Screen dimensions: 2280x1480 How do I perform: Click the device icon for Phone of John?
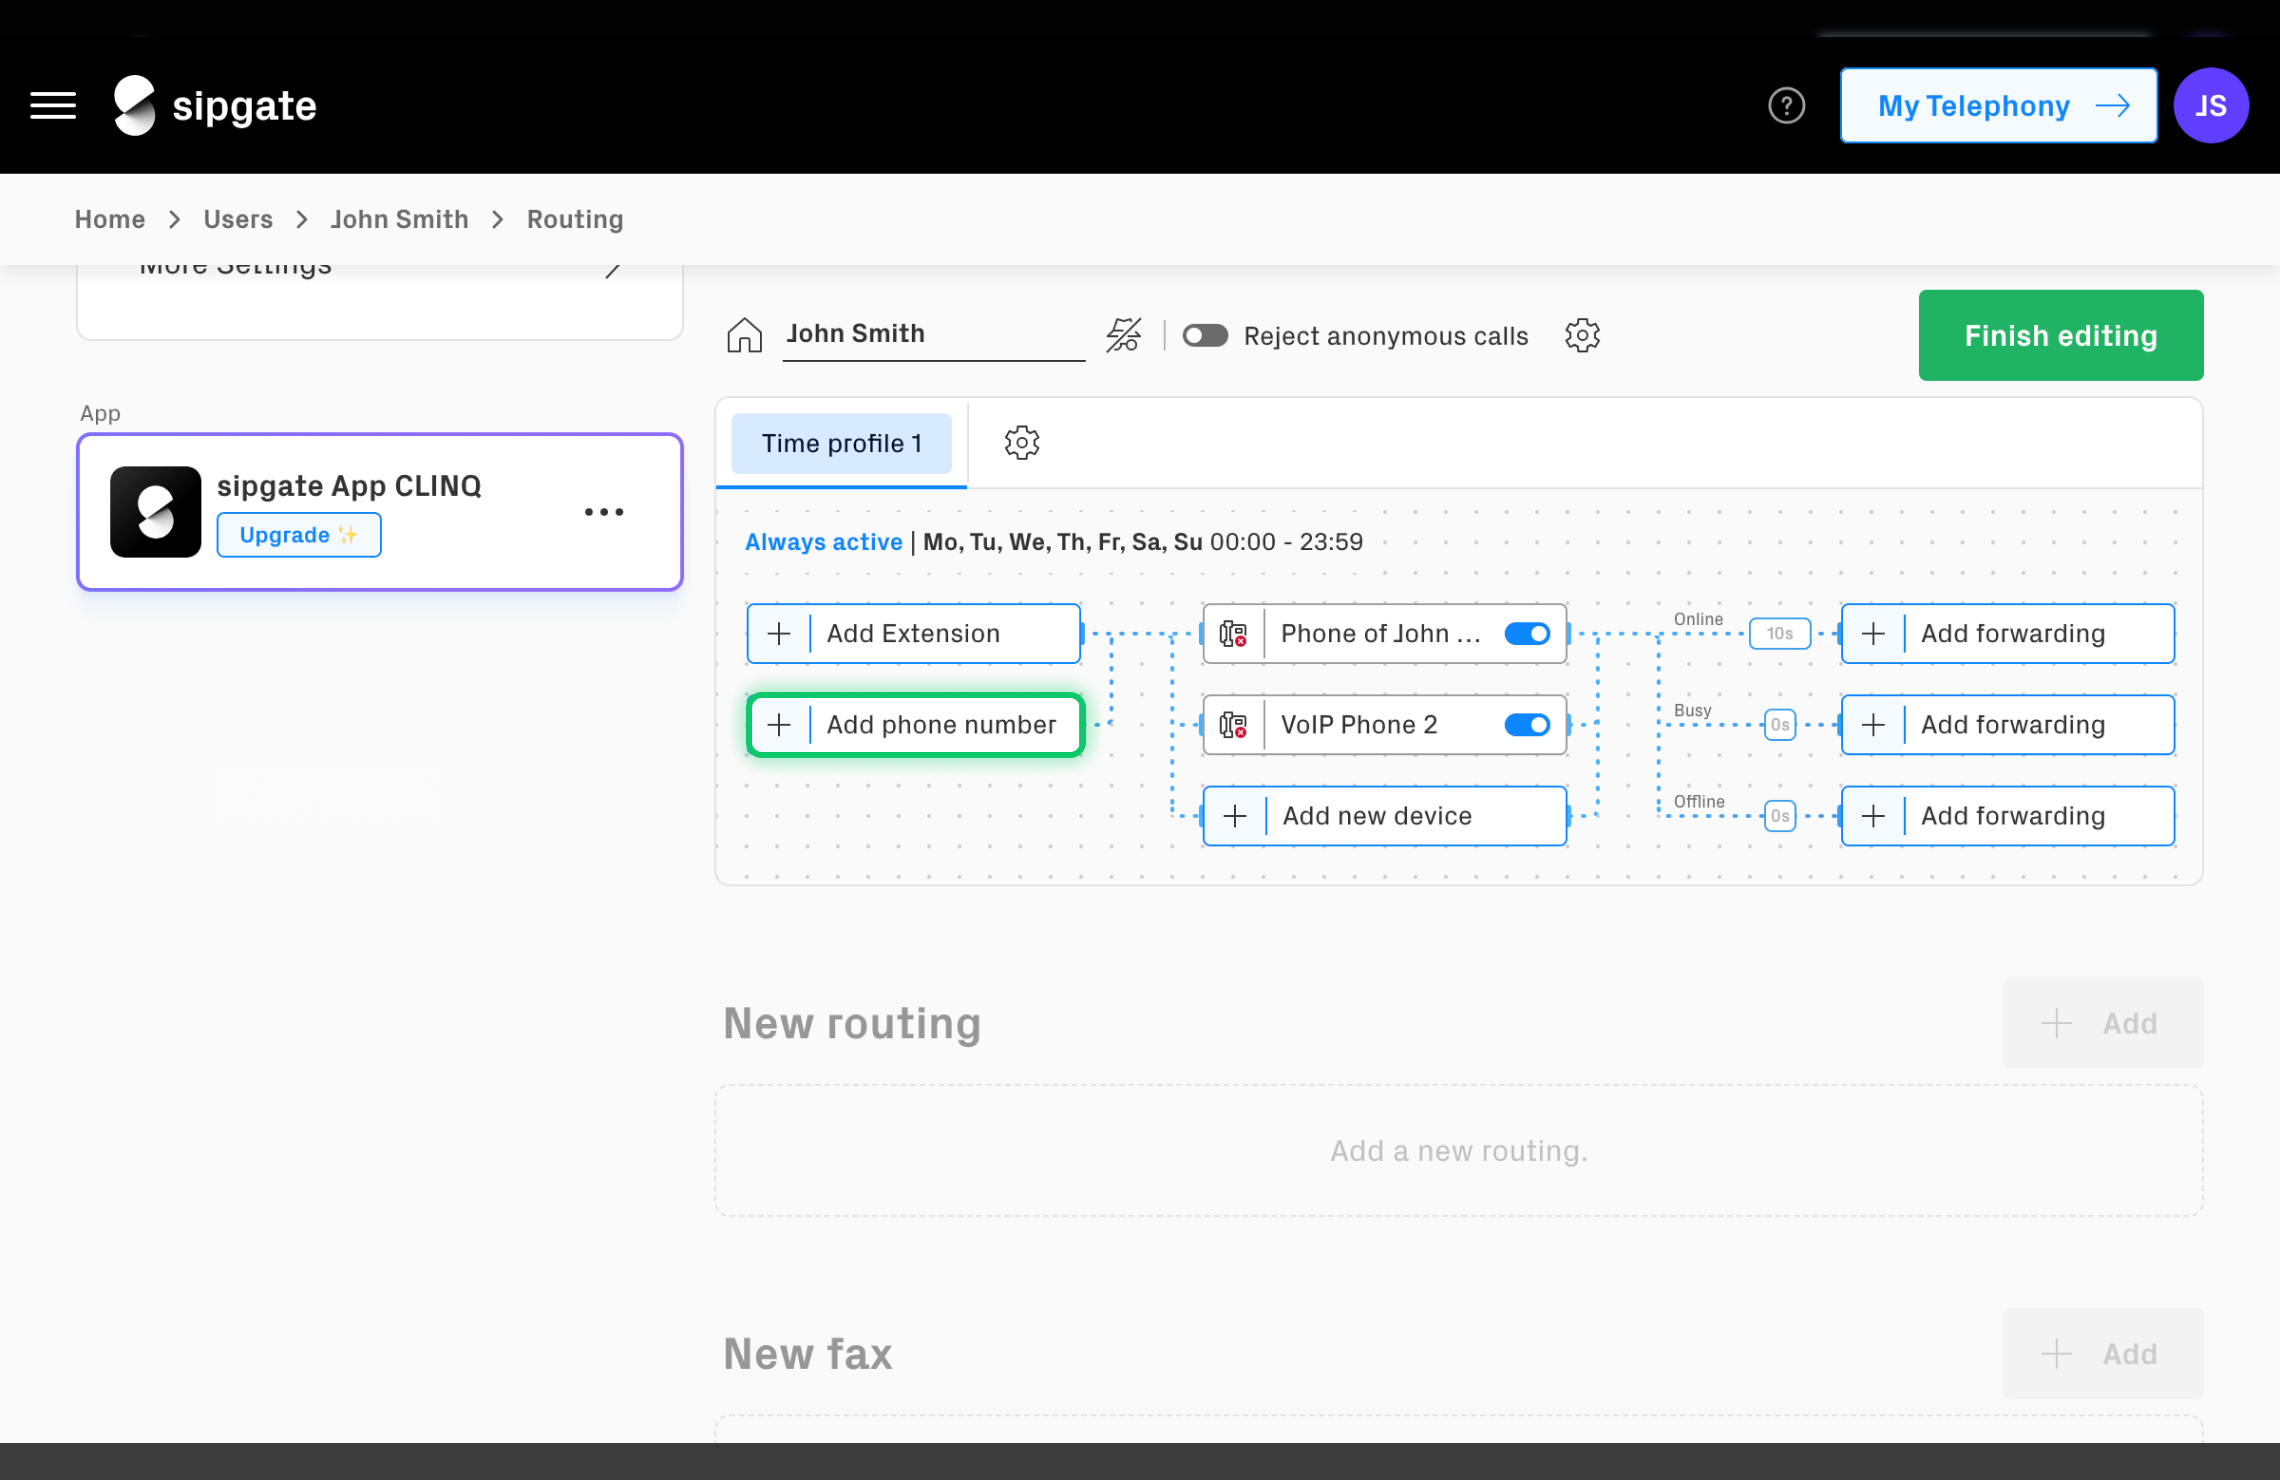point(1233,633)
